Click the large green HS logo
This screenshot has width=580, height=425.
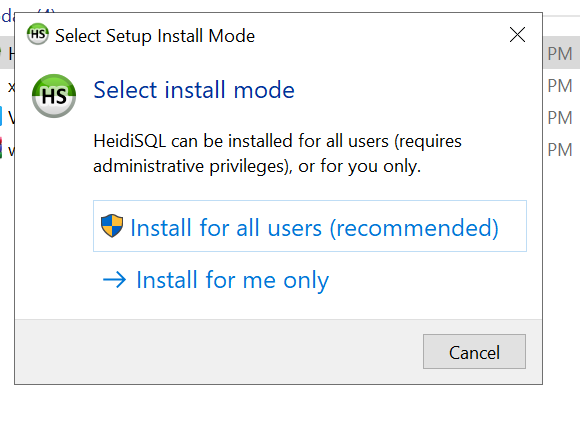tap(54, 96)
